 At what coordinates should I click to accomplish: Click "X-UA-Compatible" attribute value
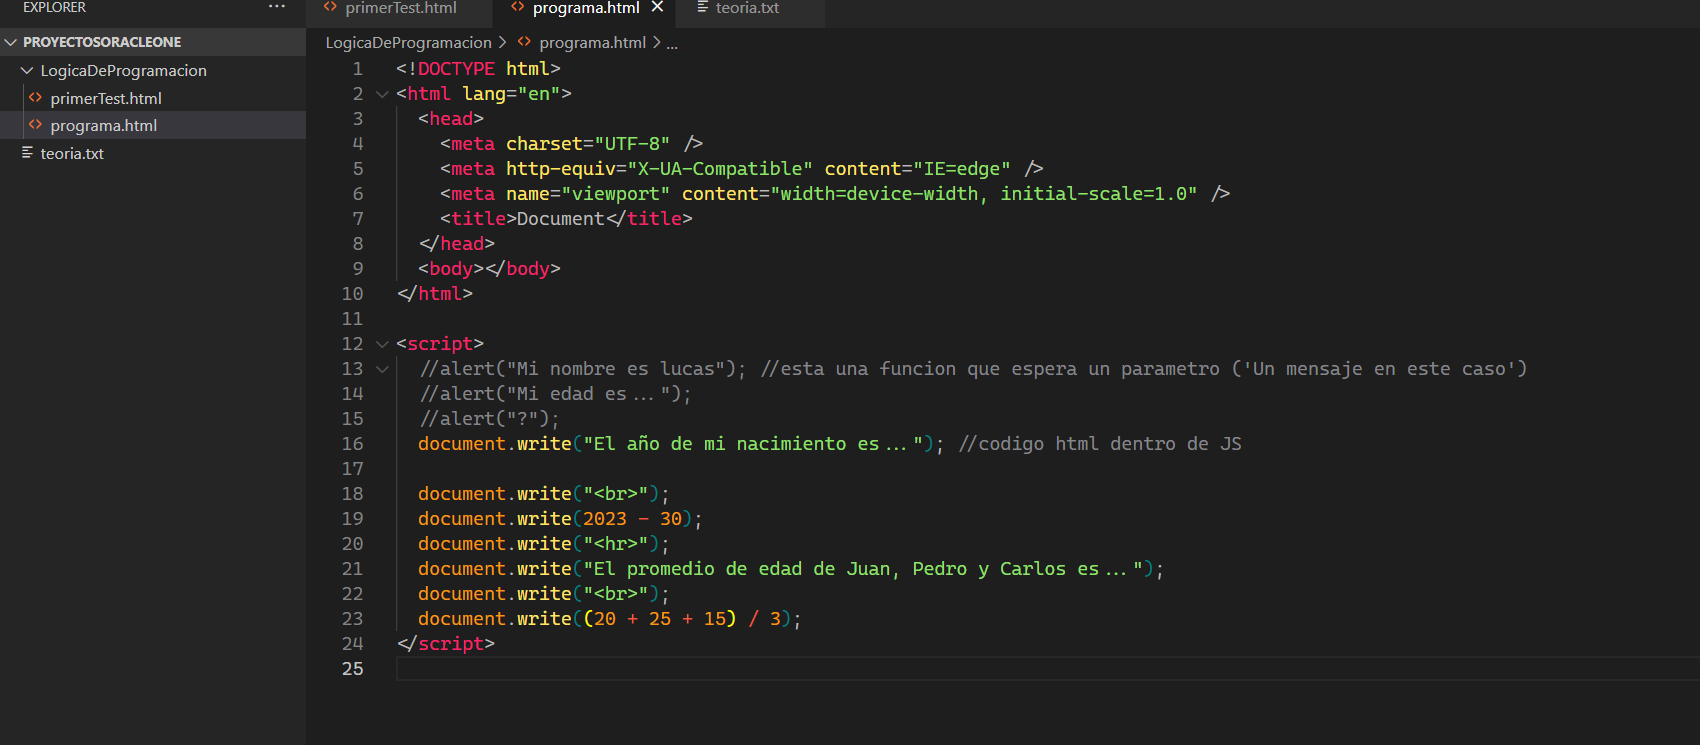click(x=720, y=169)
